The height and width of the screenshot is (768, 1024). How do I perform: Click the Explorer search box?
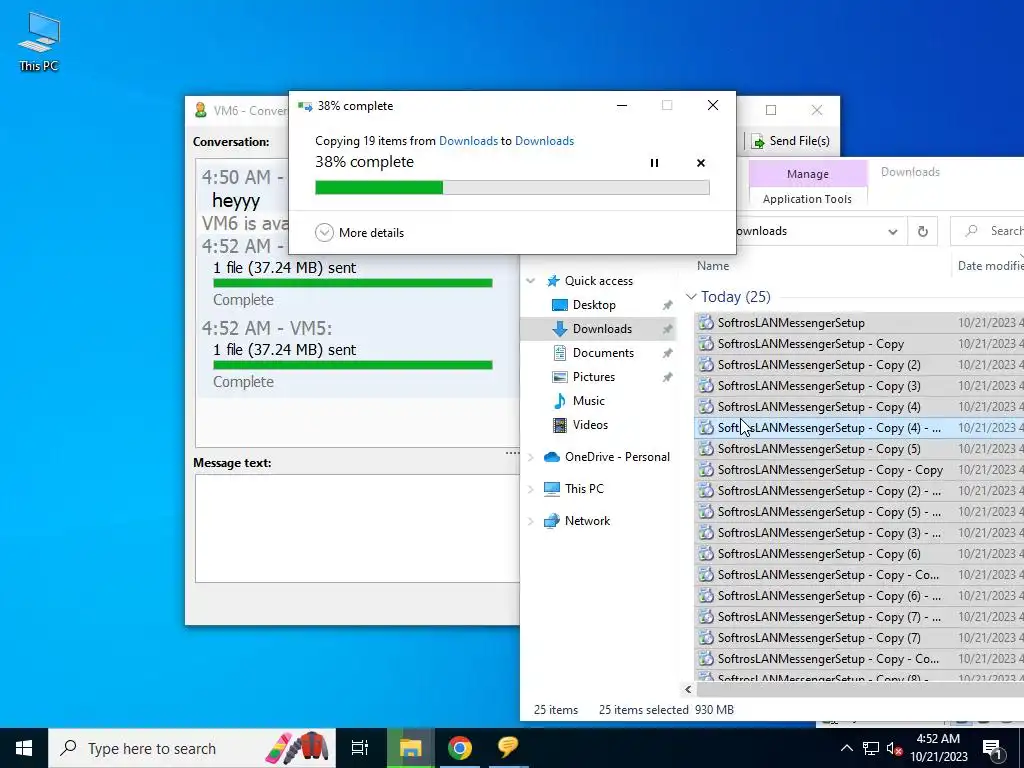(989, 231)
